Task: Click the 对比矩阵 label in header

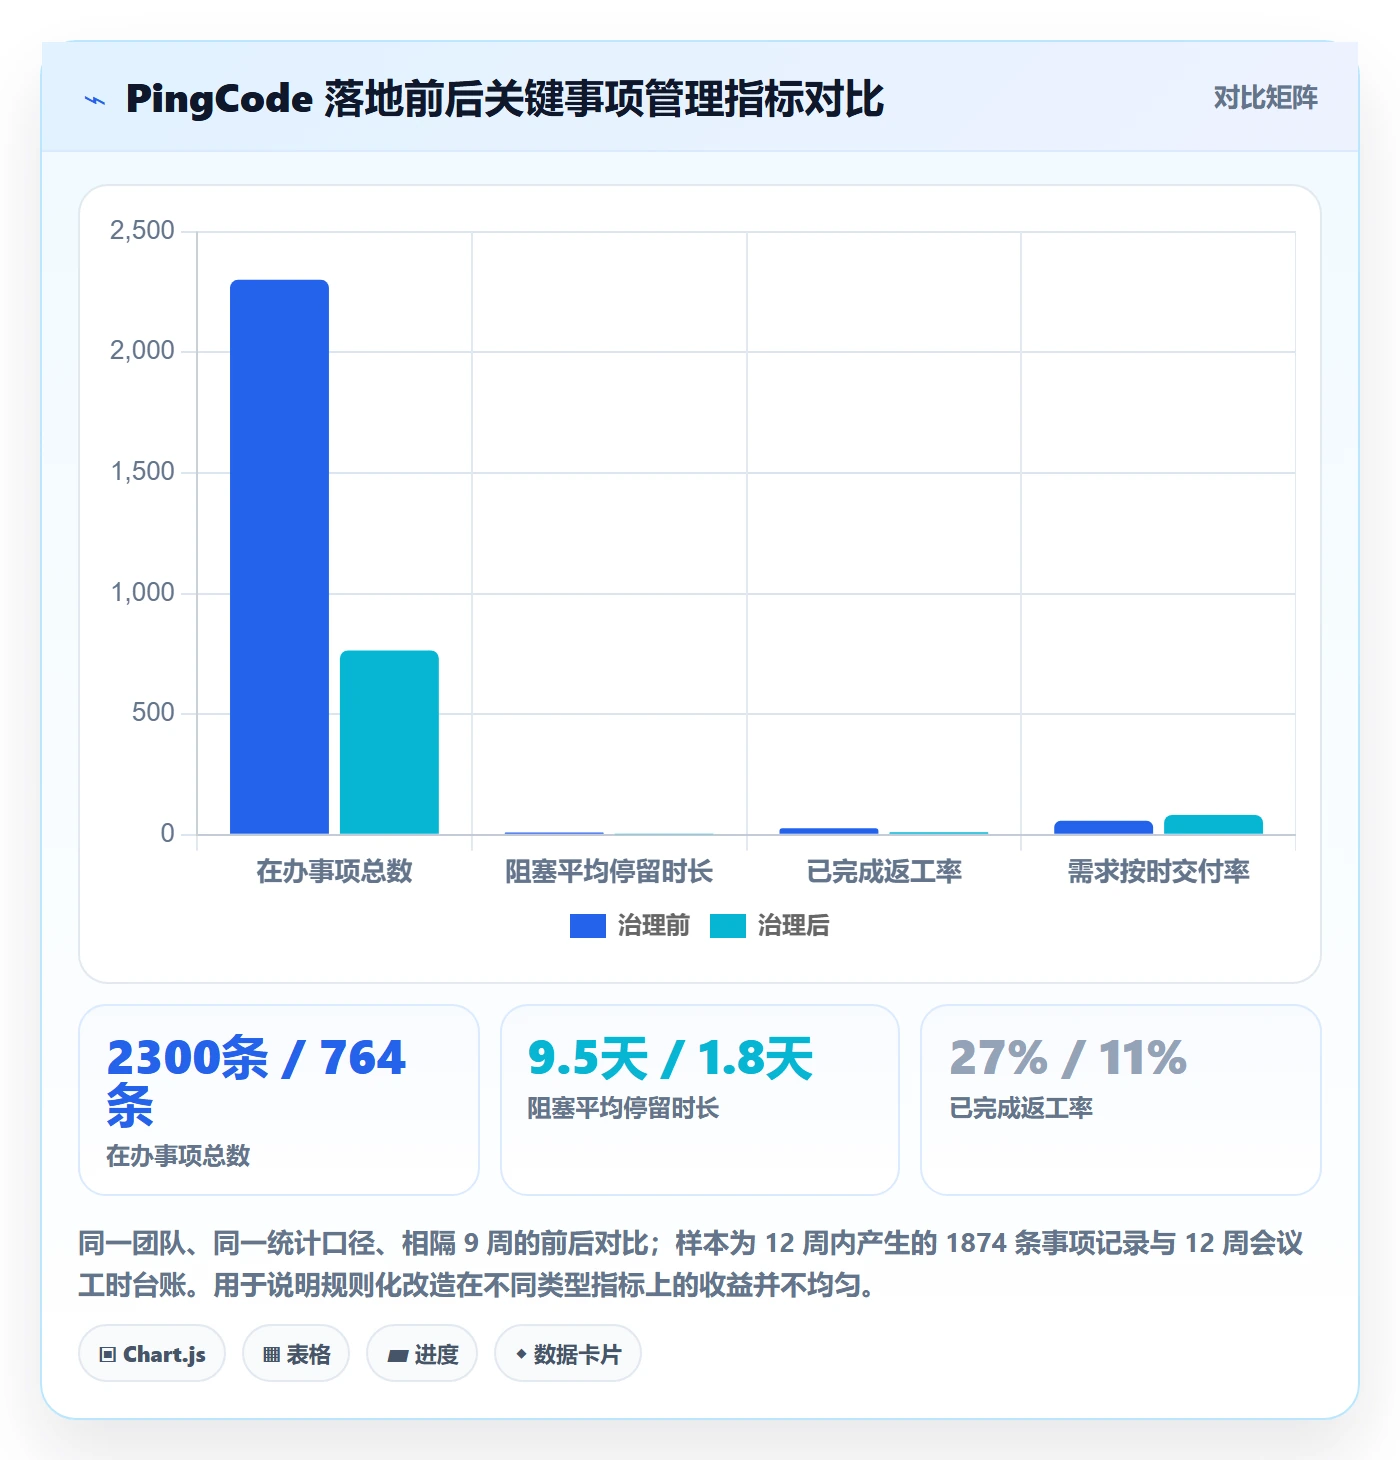Action: point(1265,98)
